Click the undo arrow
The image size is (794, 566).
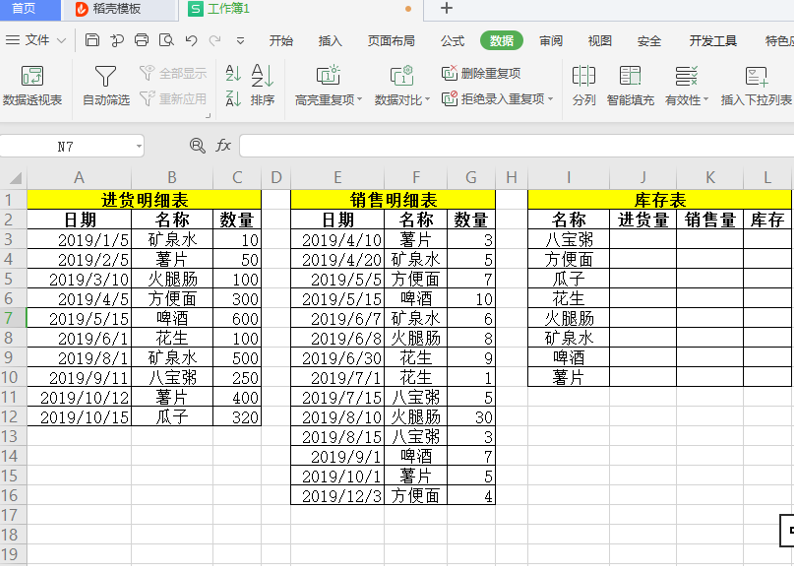191,40
